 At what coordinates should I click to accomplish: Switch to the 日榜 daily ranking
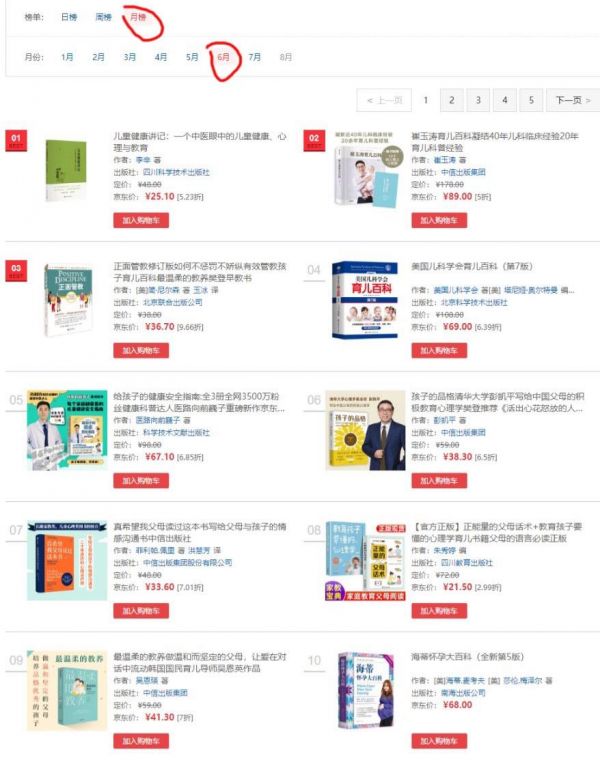point(69,17)
